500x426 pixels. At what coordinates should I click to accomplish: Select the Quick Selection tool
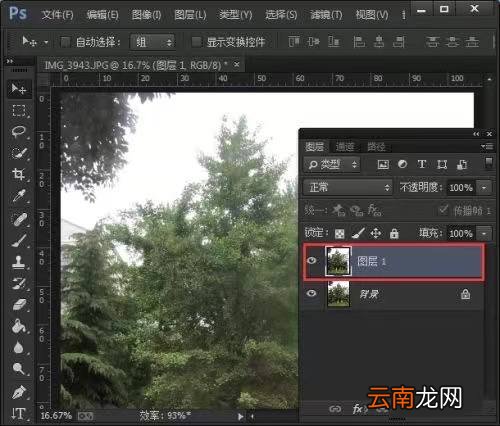point(19,153)
